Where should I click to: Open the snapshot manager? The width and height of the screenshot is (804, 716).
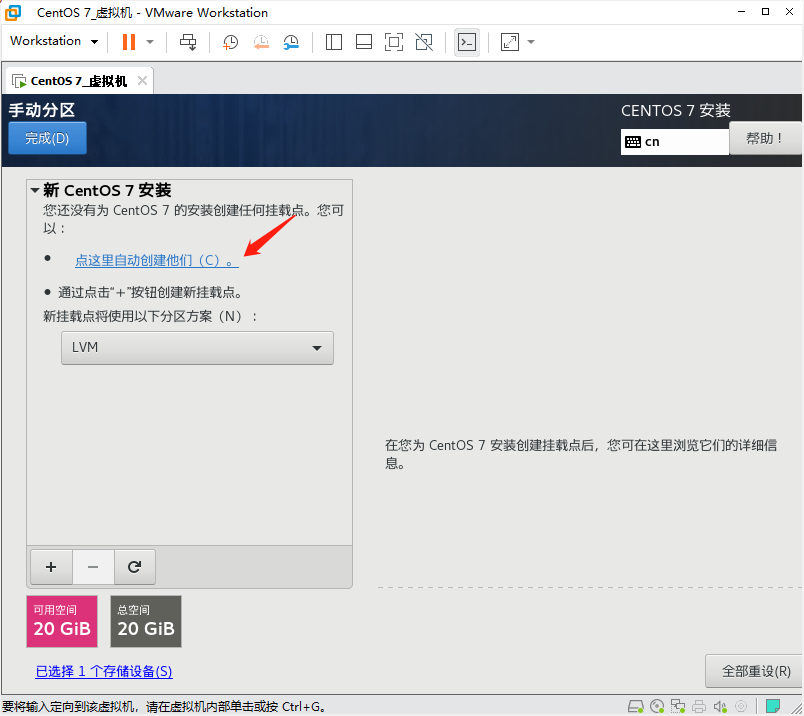click(x=291, y=42)
